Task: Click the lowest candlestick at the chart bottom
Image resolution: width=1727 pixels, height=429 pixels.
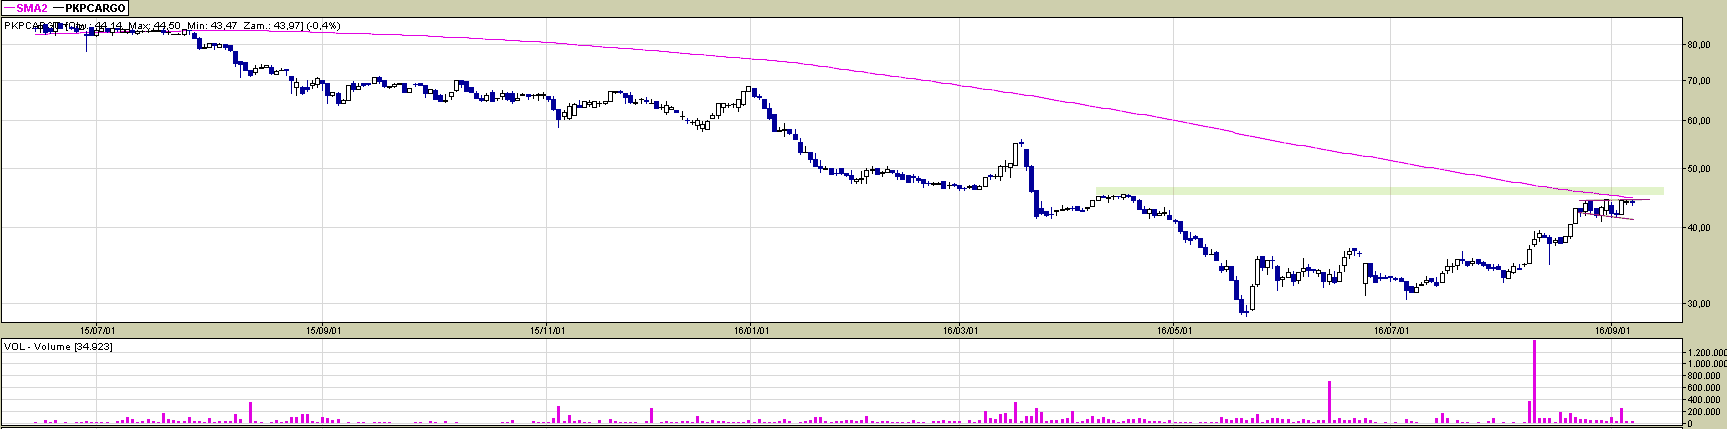Action: tap(1244, 310)
